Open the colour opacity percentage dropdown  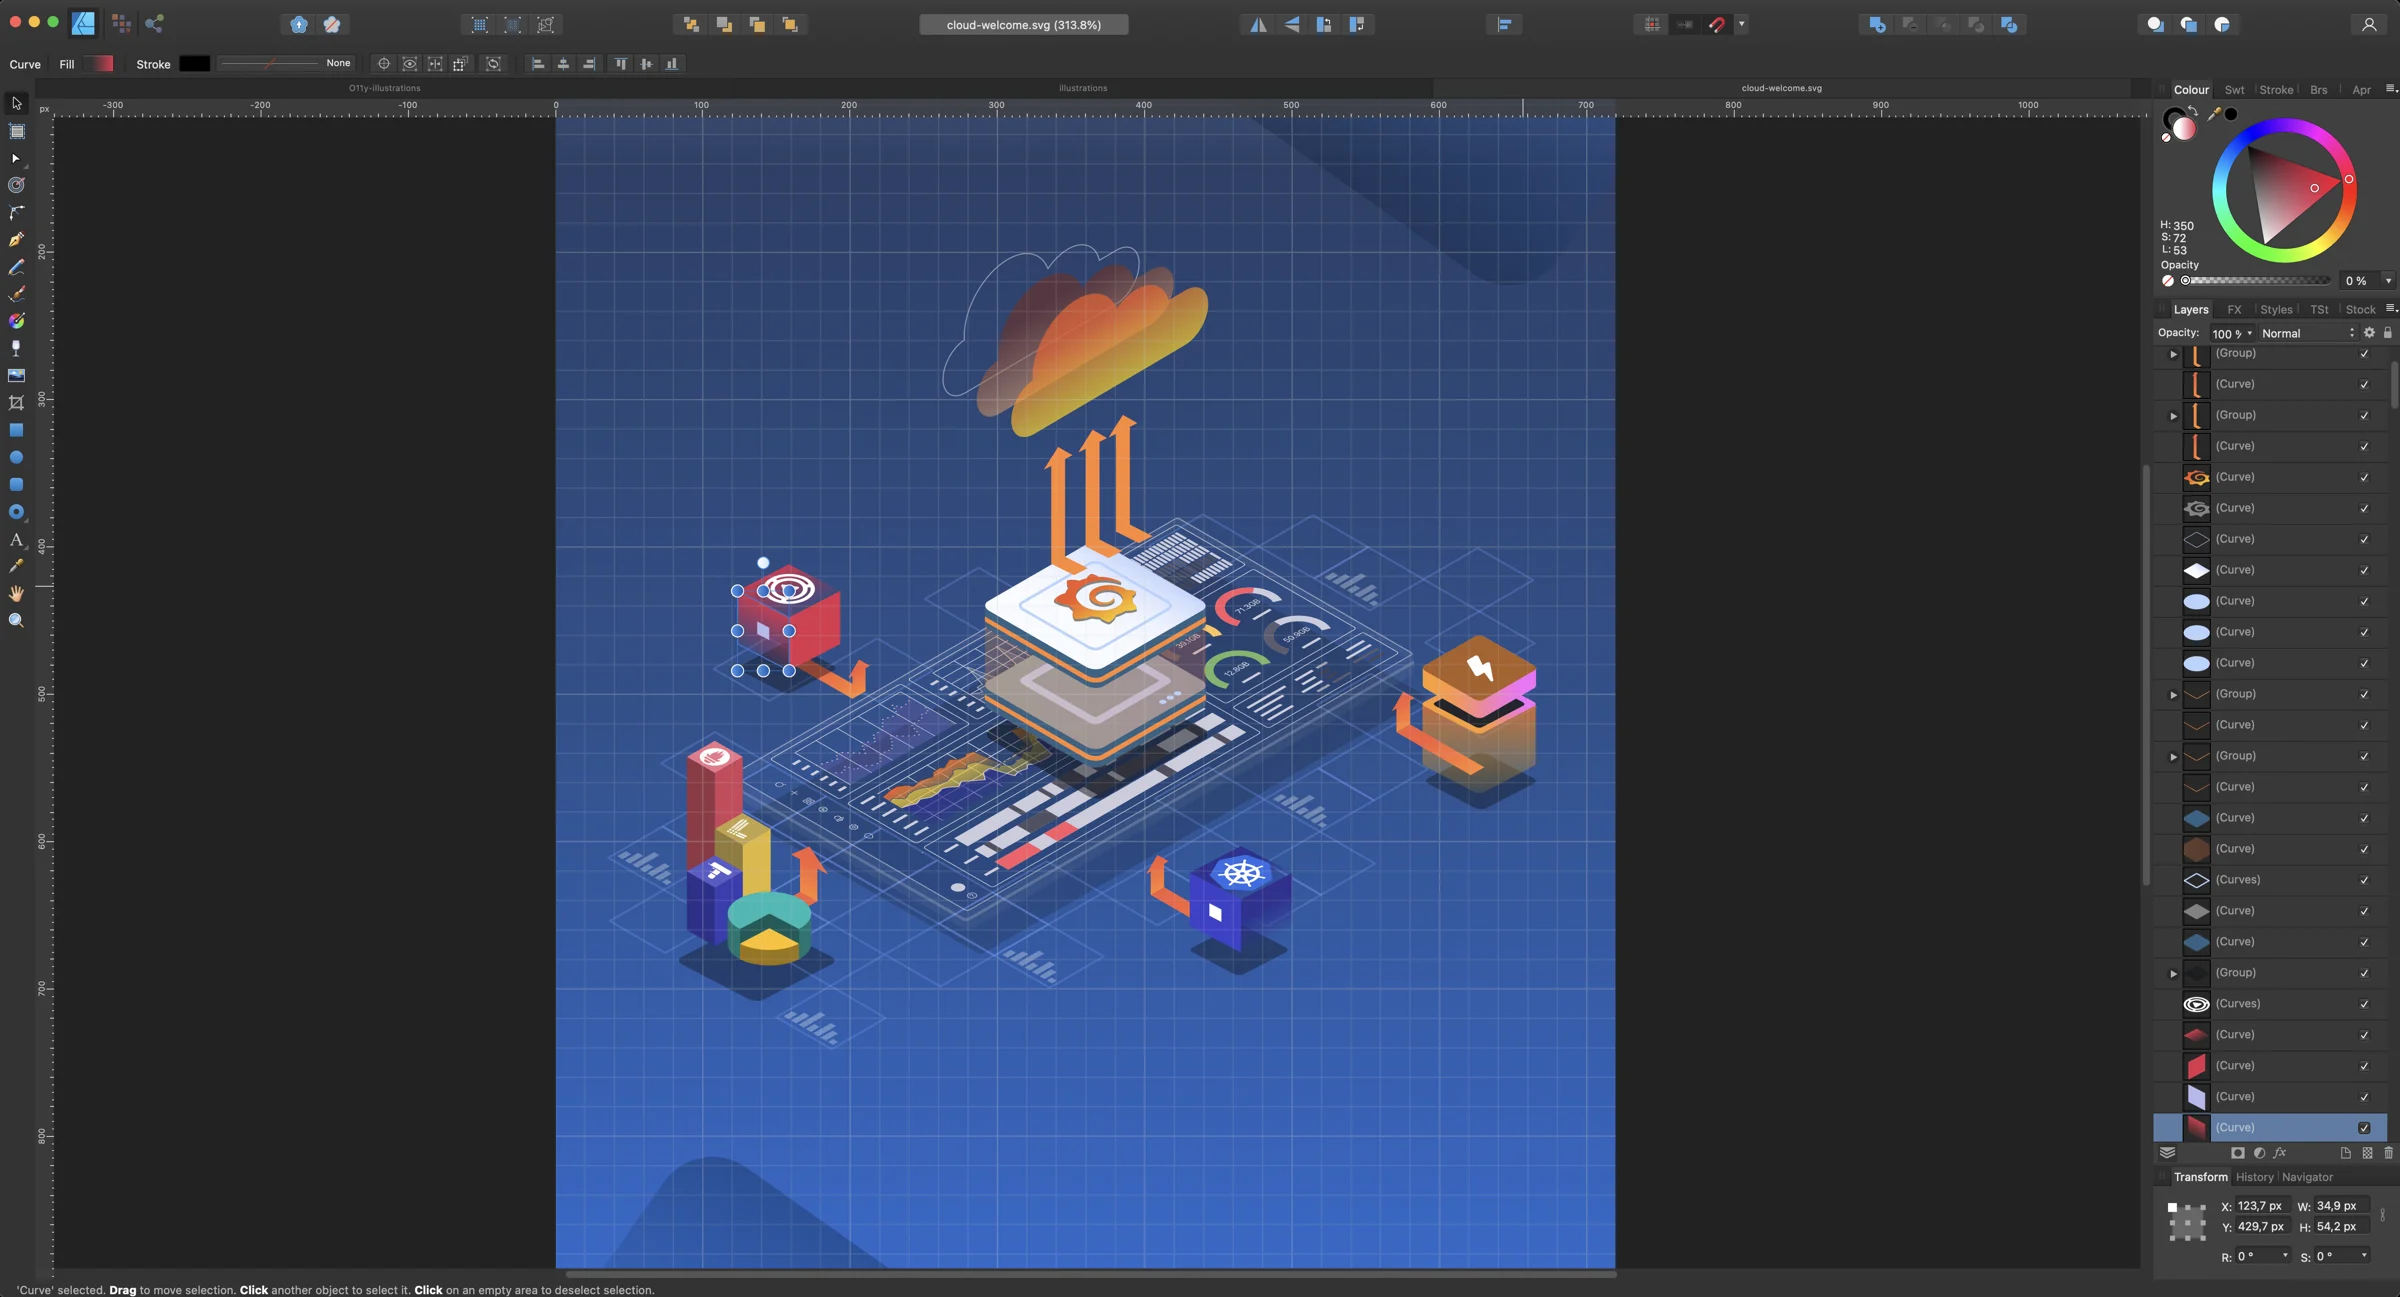(x=2388, y=281)
